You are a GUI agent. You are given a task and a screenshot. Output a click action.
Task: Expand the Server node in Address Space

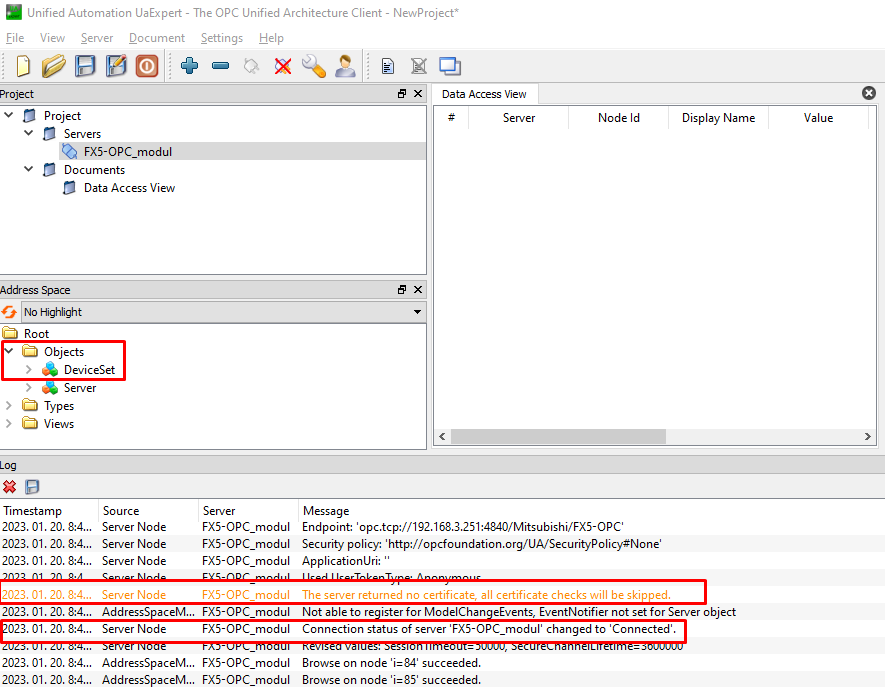[x=29, y=387]
